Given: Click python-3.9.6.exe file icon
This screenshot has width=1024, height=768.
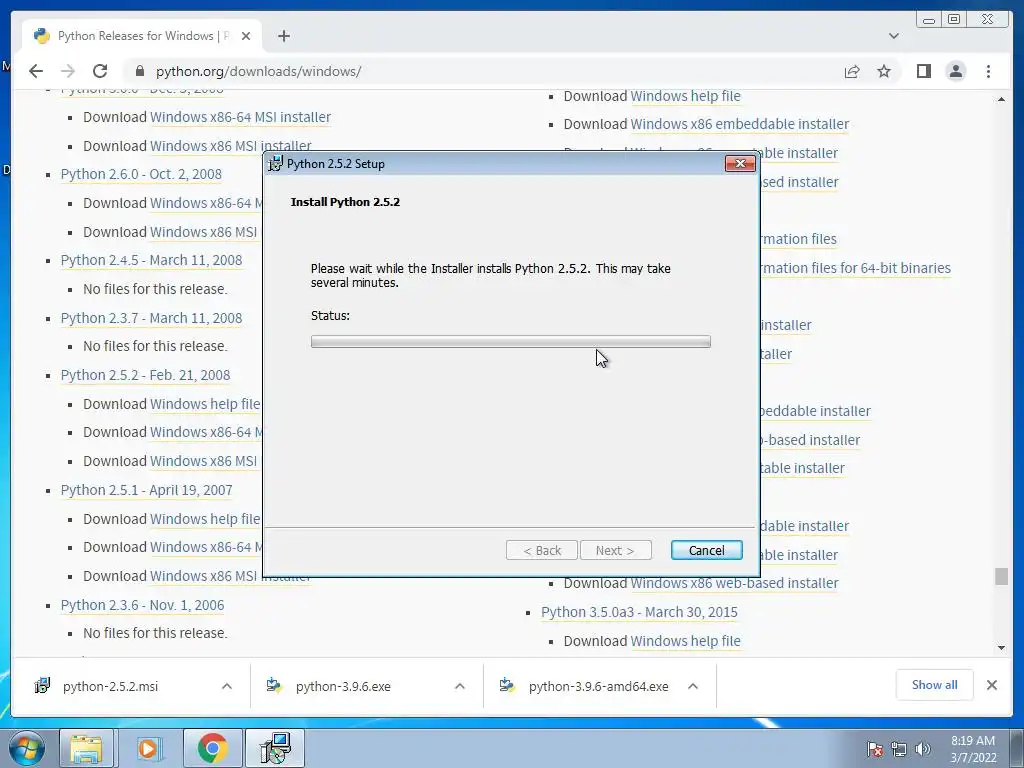Looking at the screenshot, I should [274, 685].
